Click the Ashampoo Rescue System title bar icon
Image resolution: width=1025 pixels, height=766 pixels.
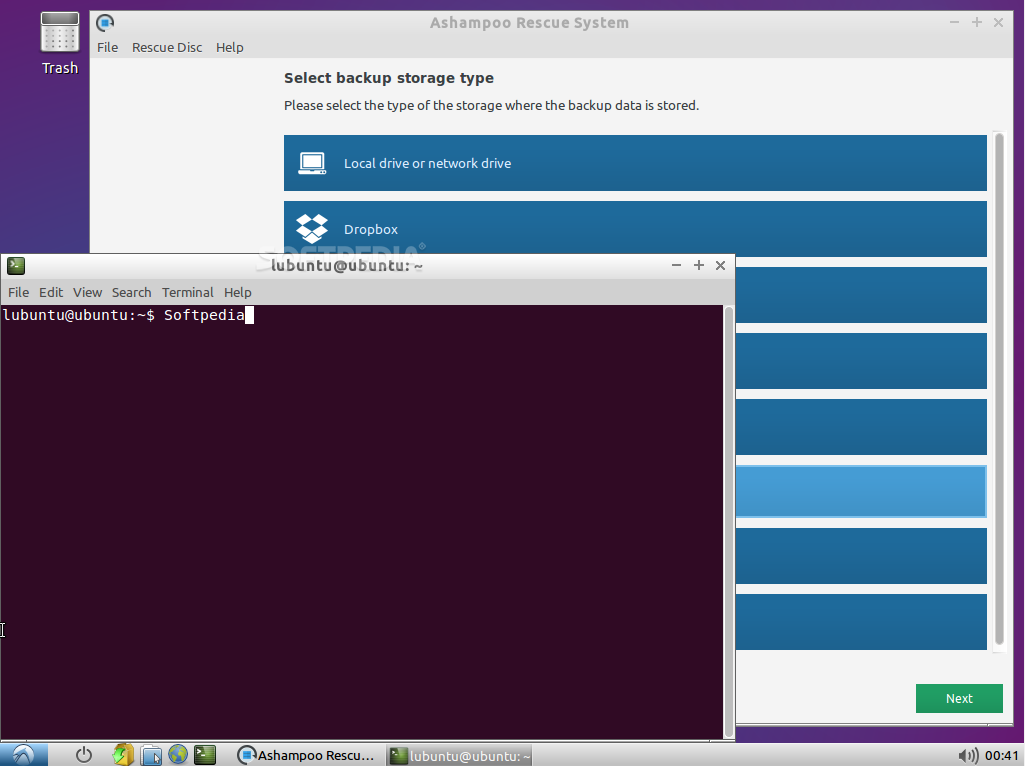tap(105, 23)
